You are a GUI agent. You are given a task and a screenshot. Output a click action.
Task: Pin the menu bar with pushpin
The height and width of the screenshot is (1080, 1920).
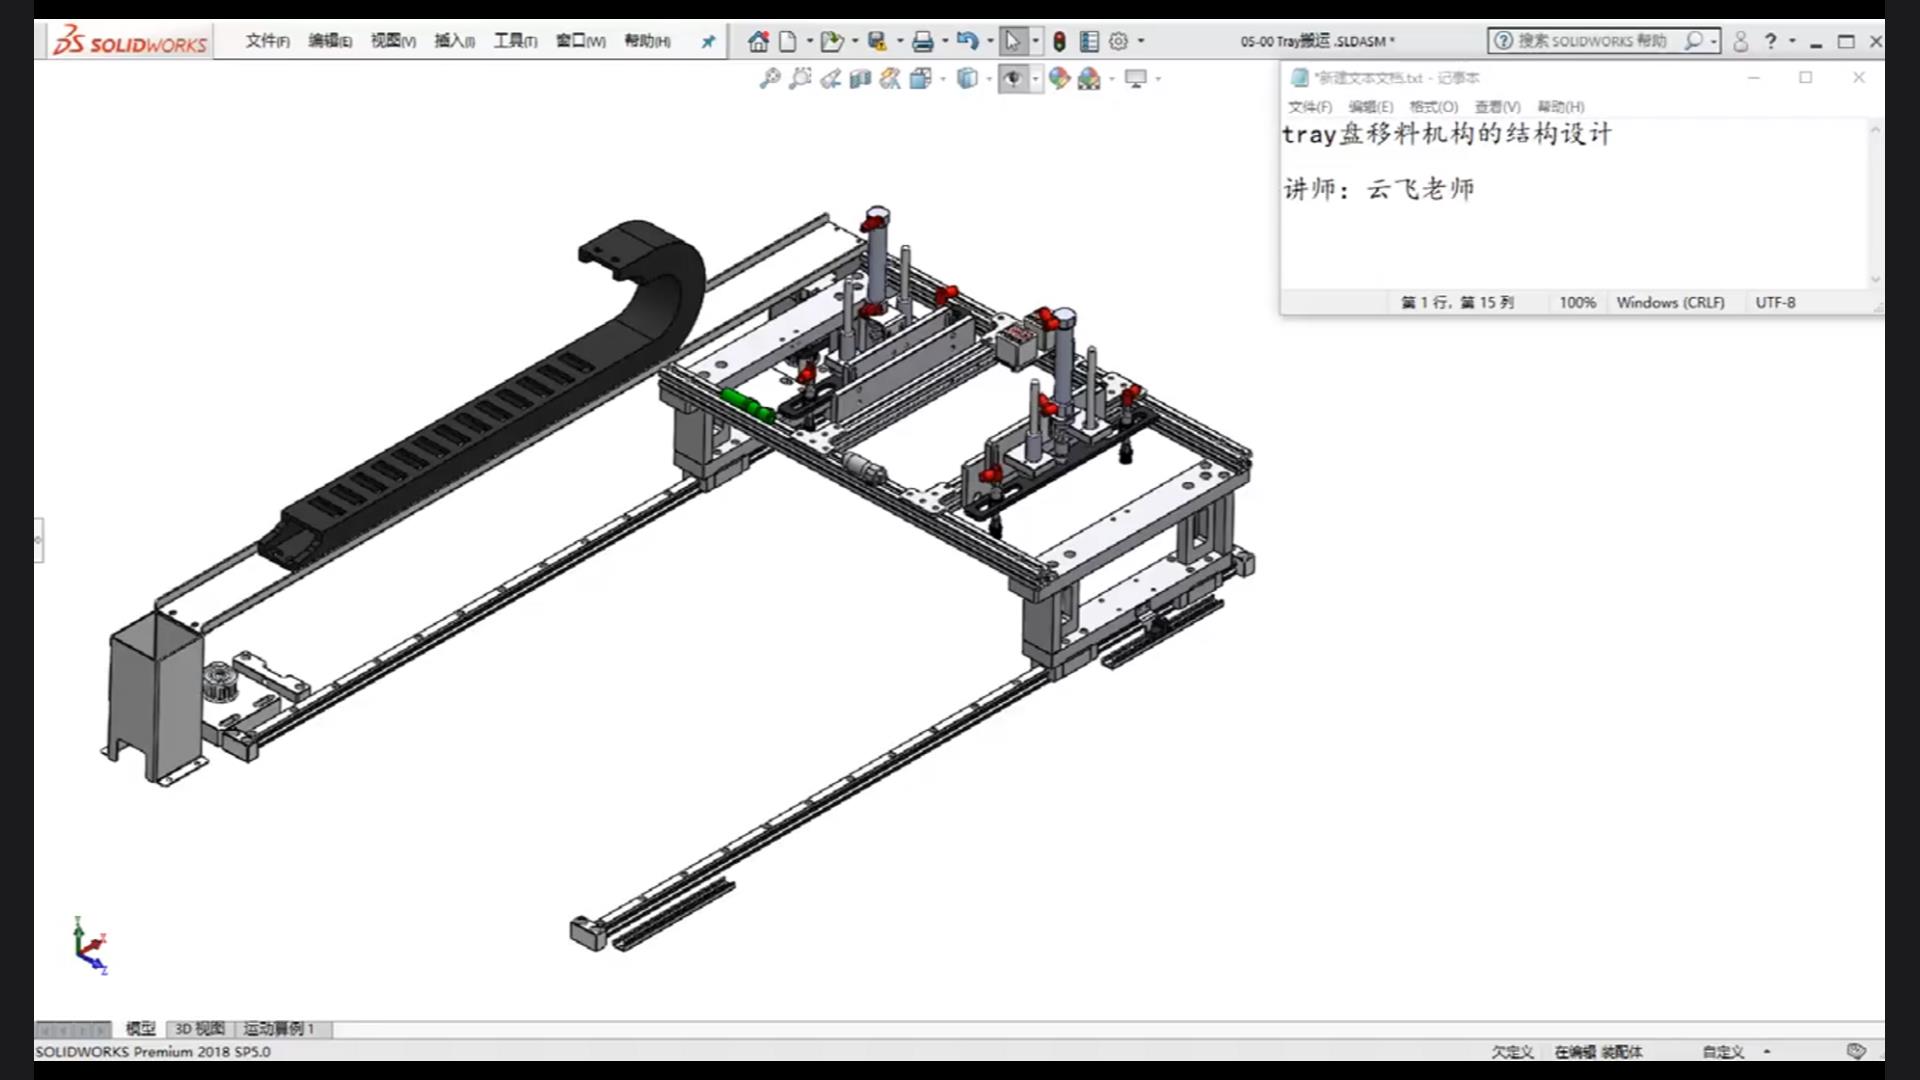[x=708, y=41]
